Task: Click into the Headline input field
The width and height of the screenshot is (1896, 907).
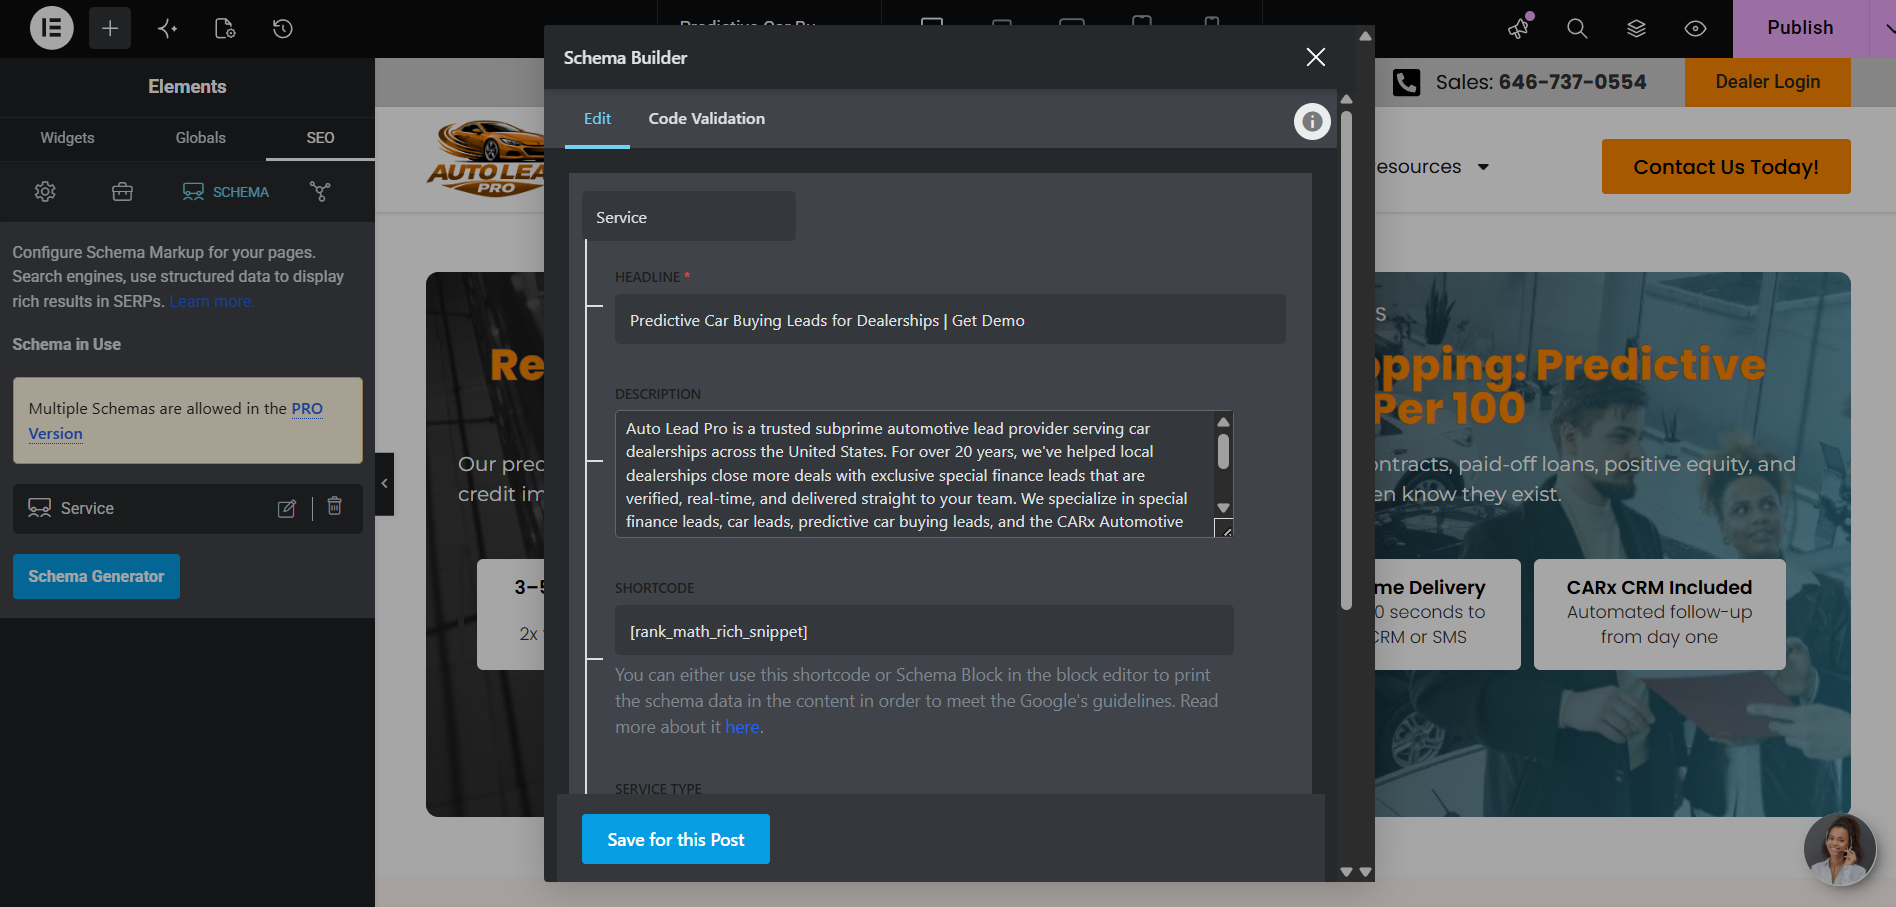Action: click(x=950, y=320)
